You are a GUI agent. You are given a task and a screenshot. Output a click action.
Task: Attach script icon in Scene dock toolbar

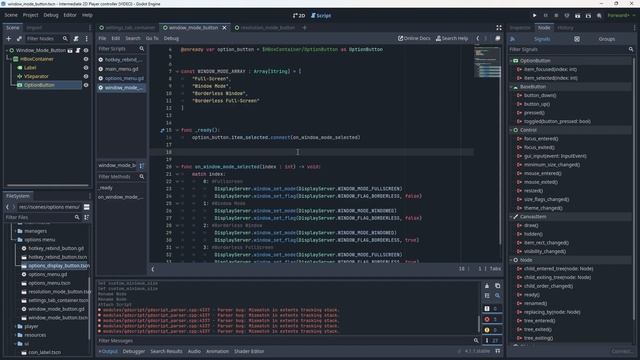click(76, 38)
